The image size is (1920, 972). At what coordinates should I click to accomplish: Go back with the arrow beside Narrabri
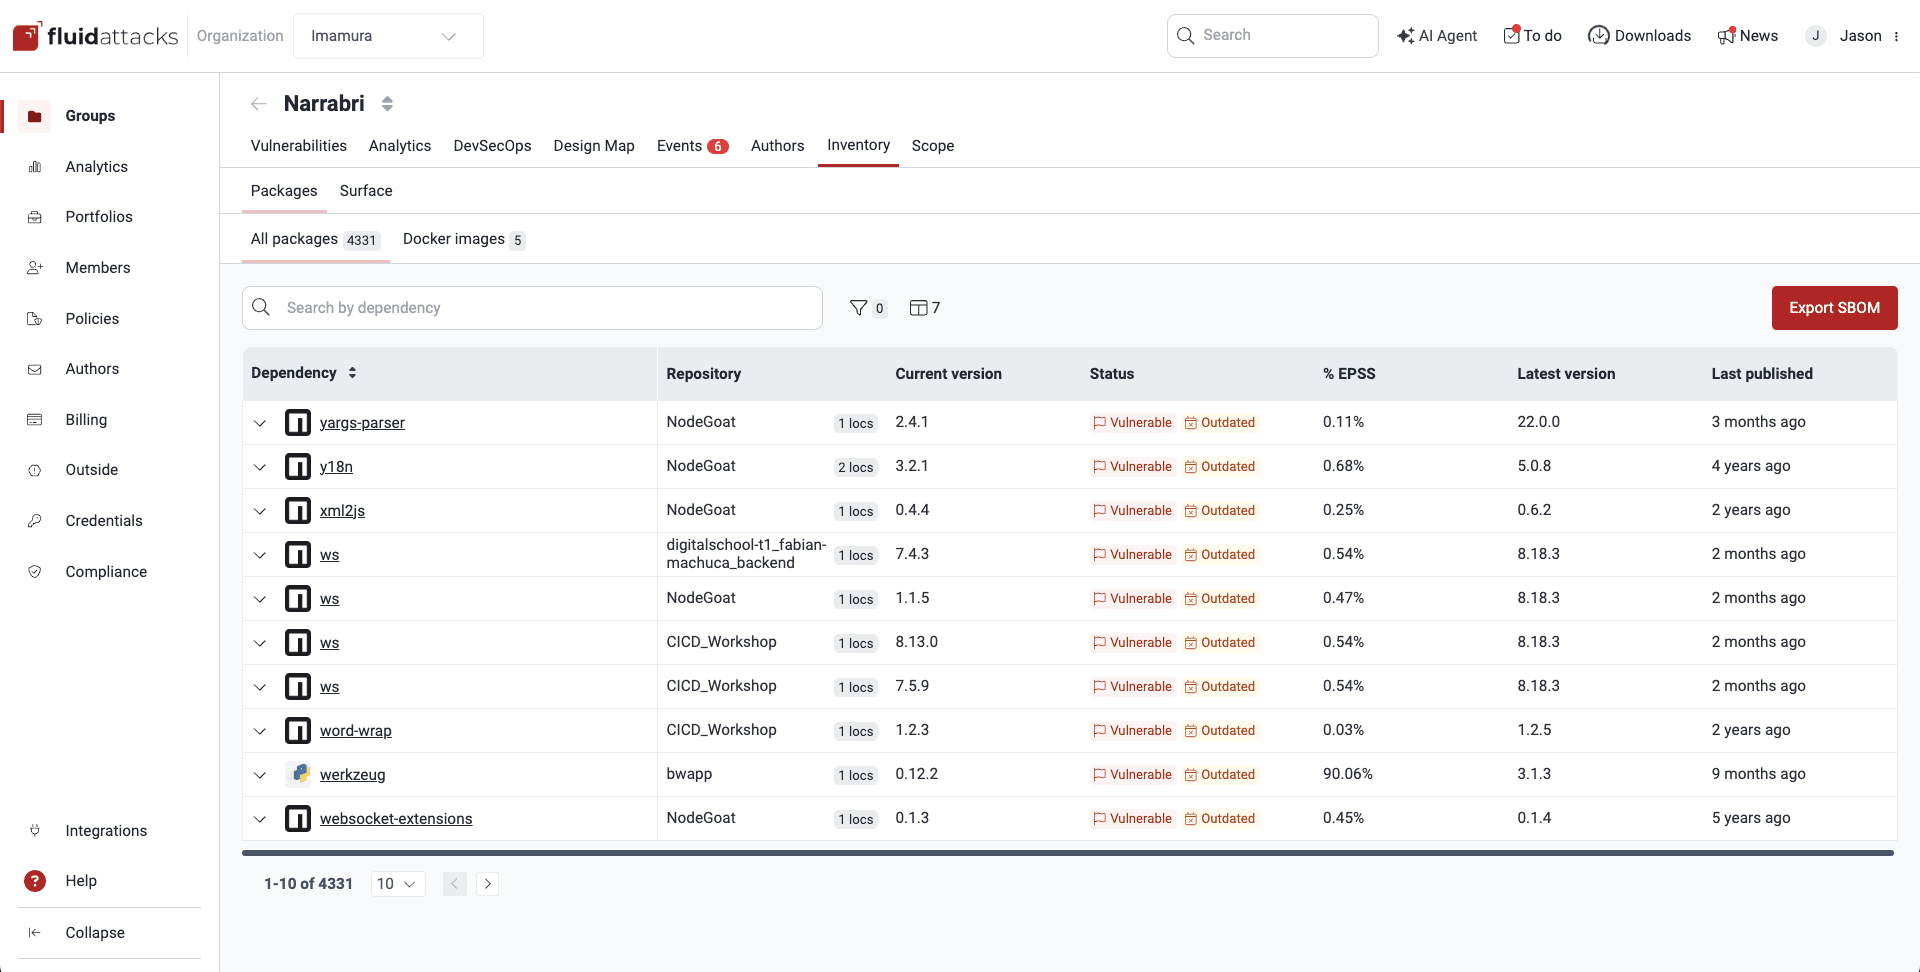259,104
